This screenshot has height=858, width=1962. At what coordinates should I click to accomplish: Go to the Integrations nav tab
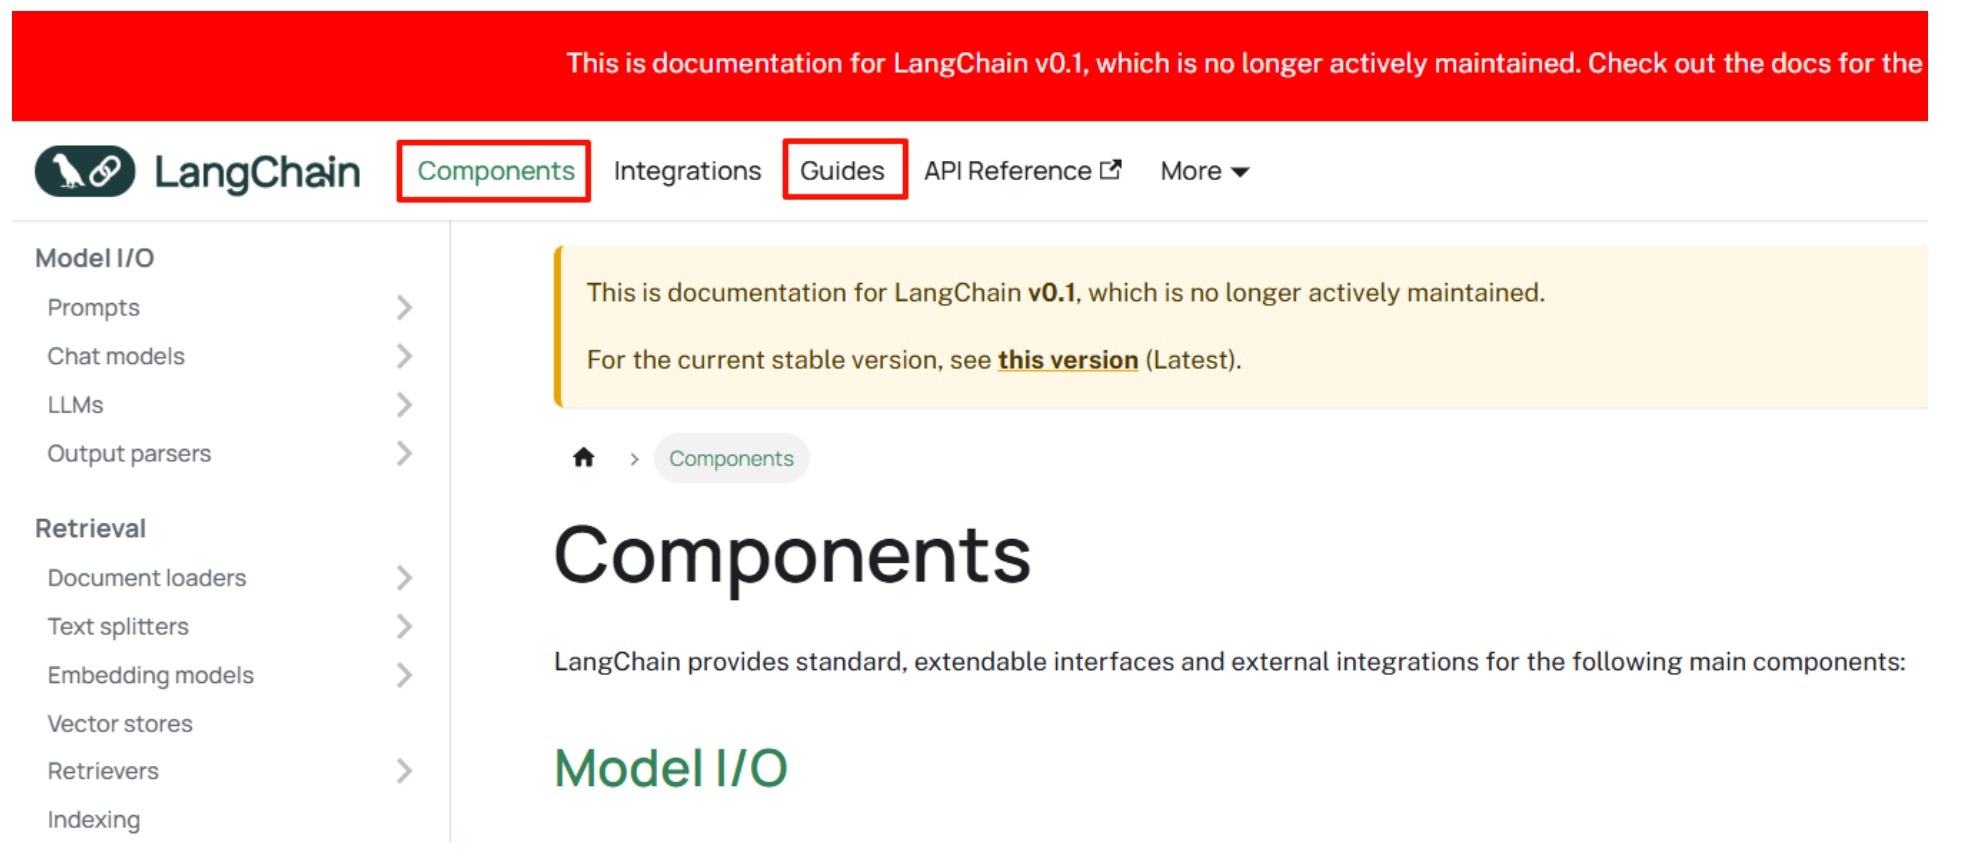click(x=687, y=171)
